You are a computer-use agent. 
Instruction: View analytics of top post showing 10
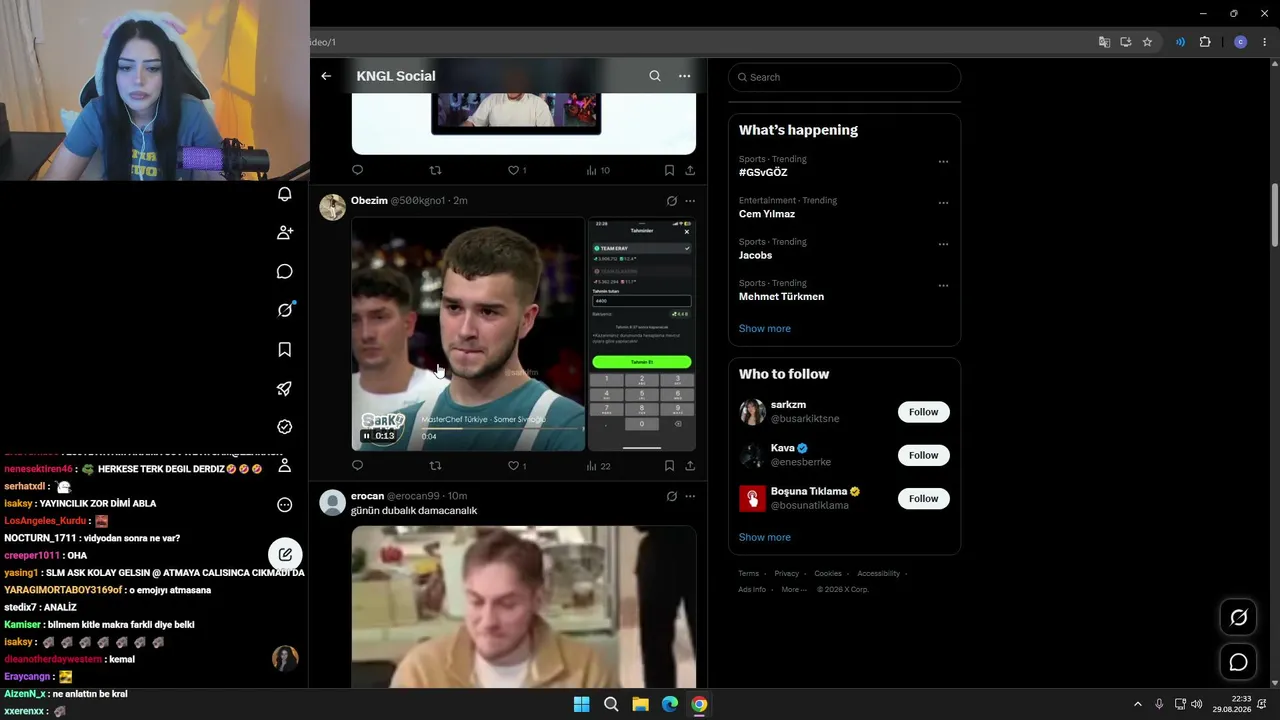point(598,170)
